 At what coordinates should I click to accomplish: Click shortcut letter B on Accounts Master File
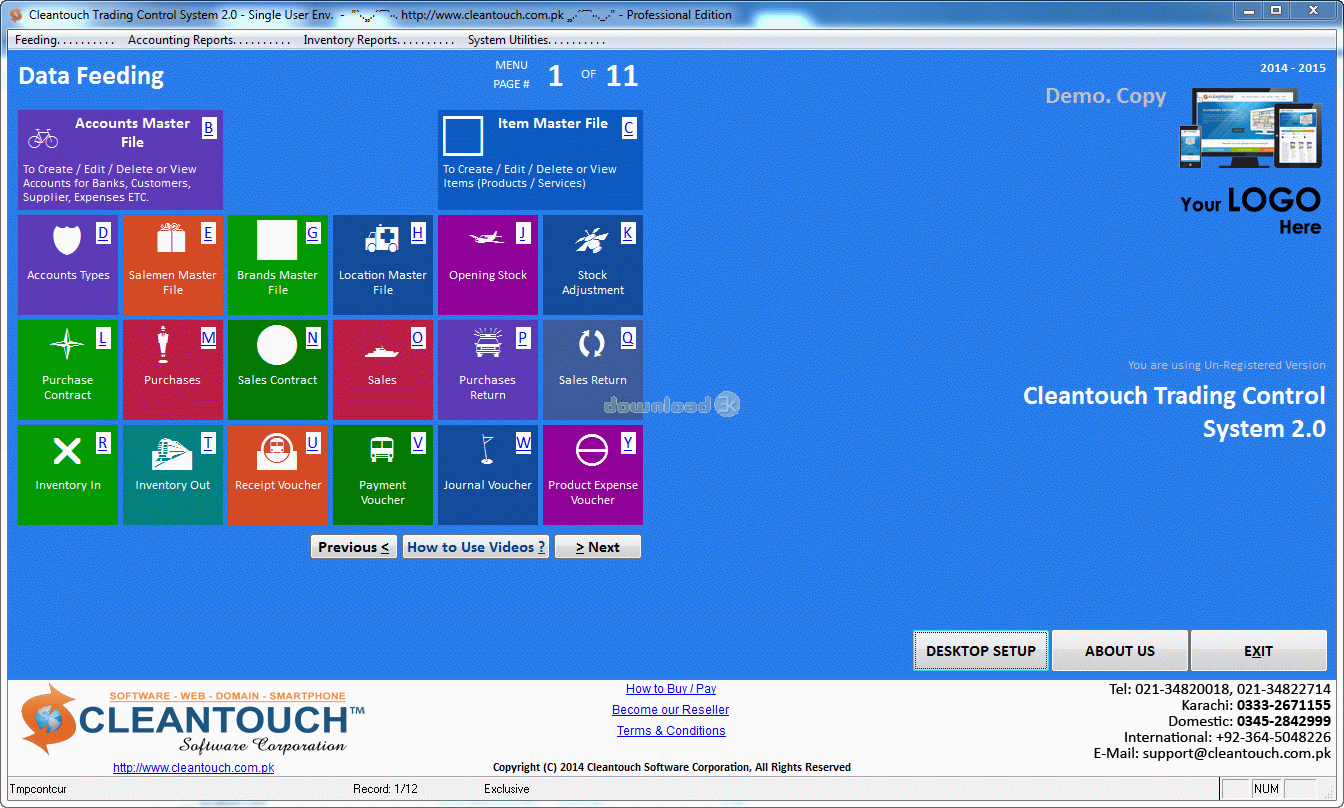[x=208, y=128]
